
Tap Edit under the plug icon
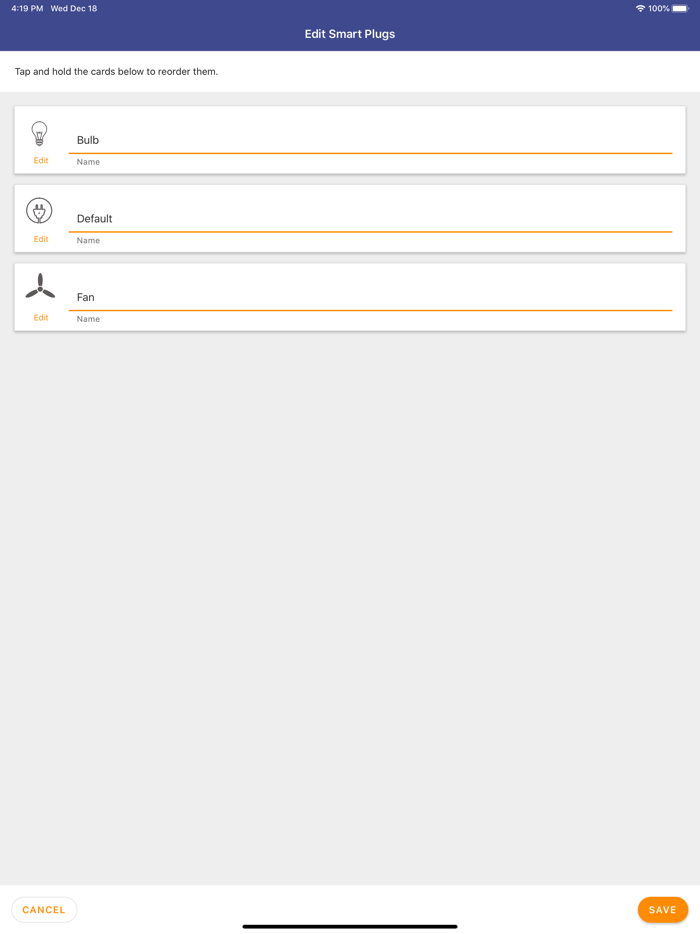tap(41, 239)
